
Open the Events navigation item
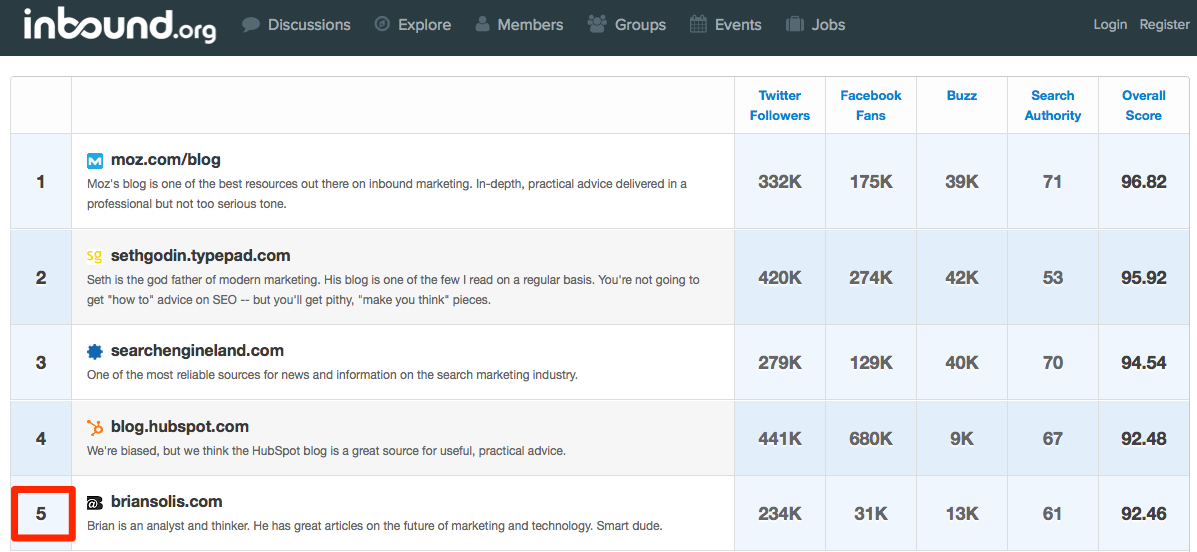pos(738,25)
